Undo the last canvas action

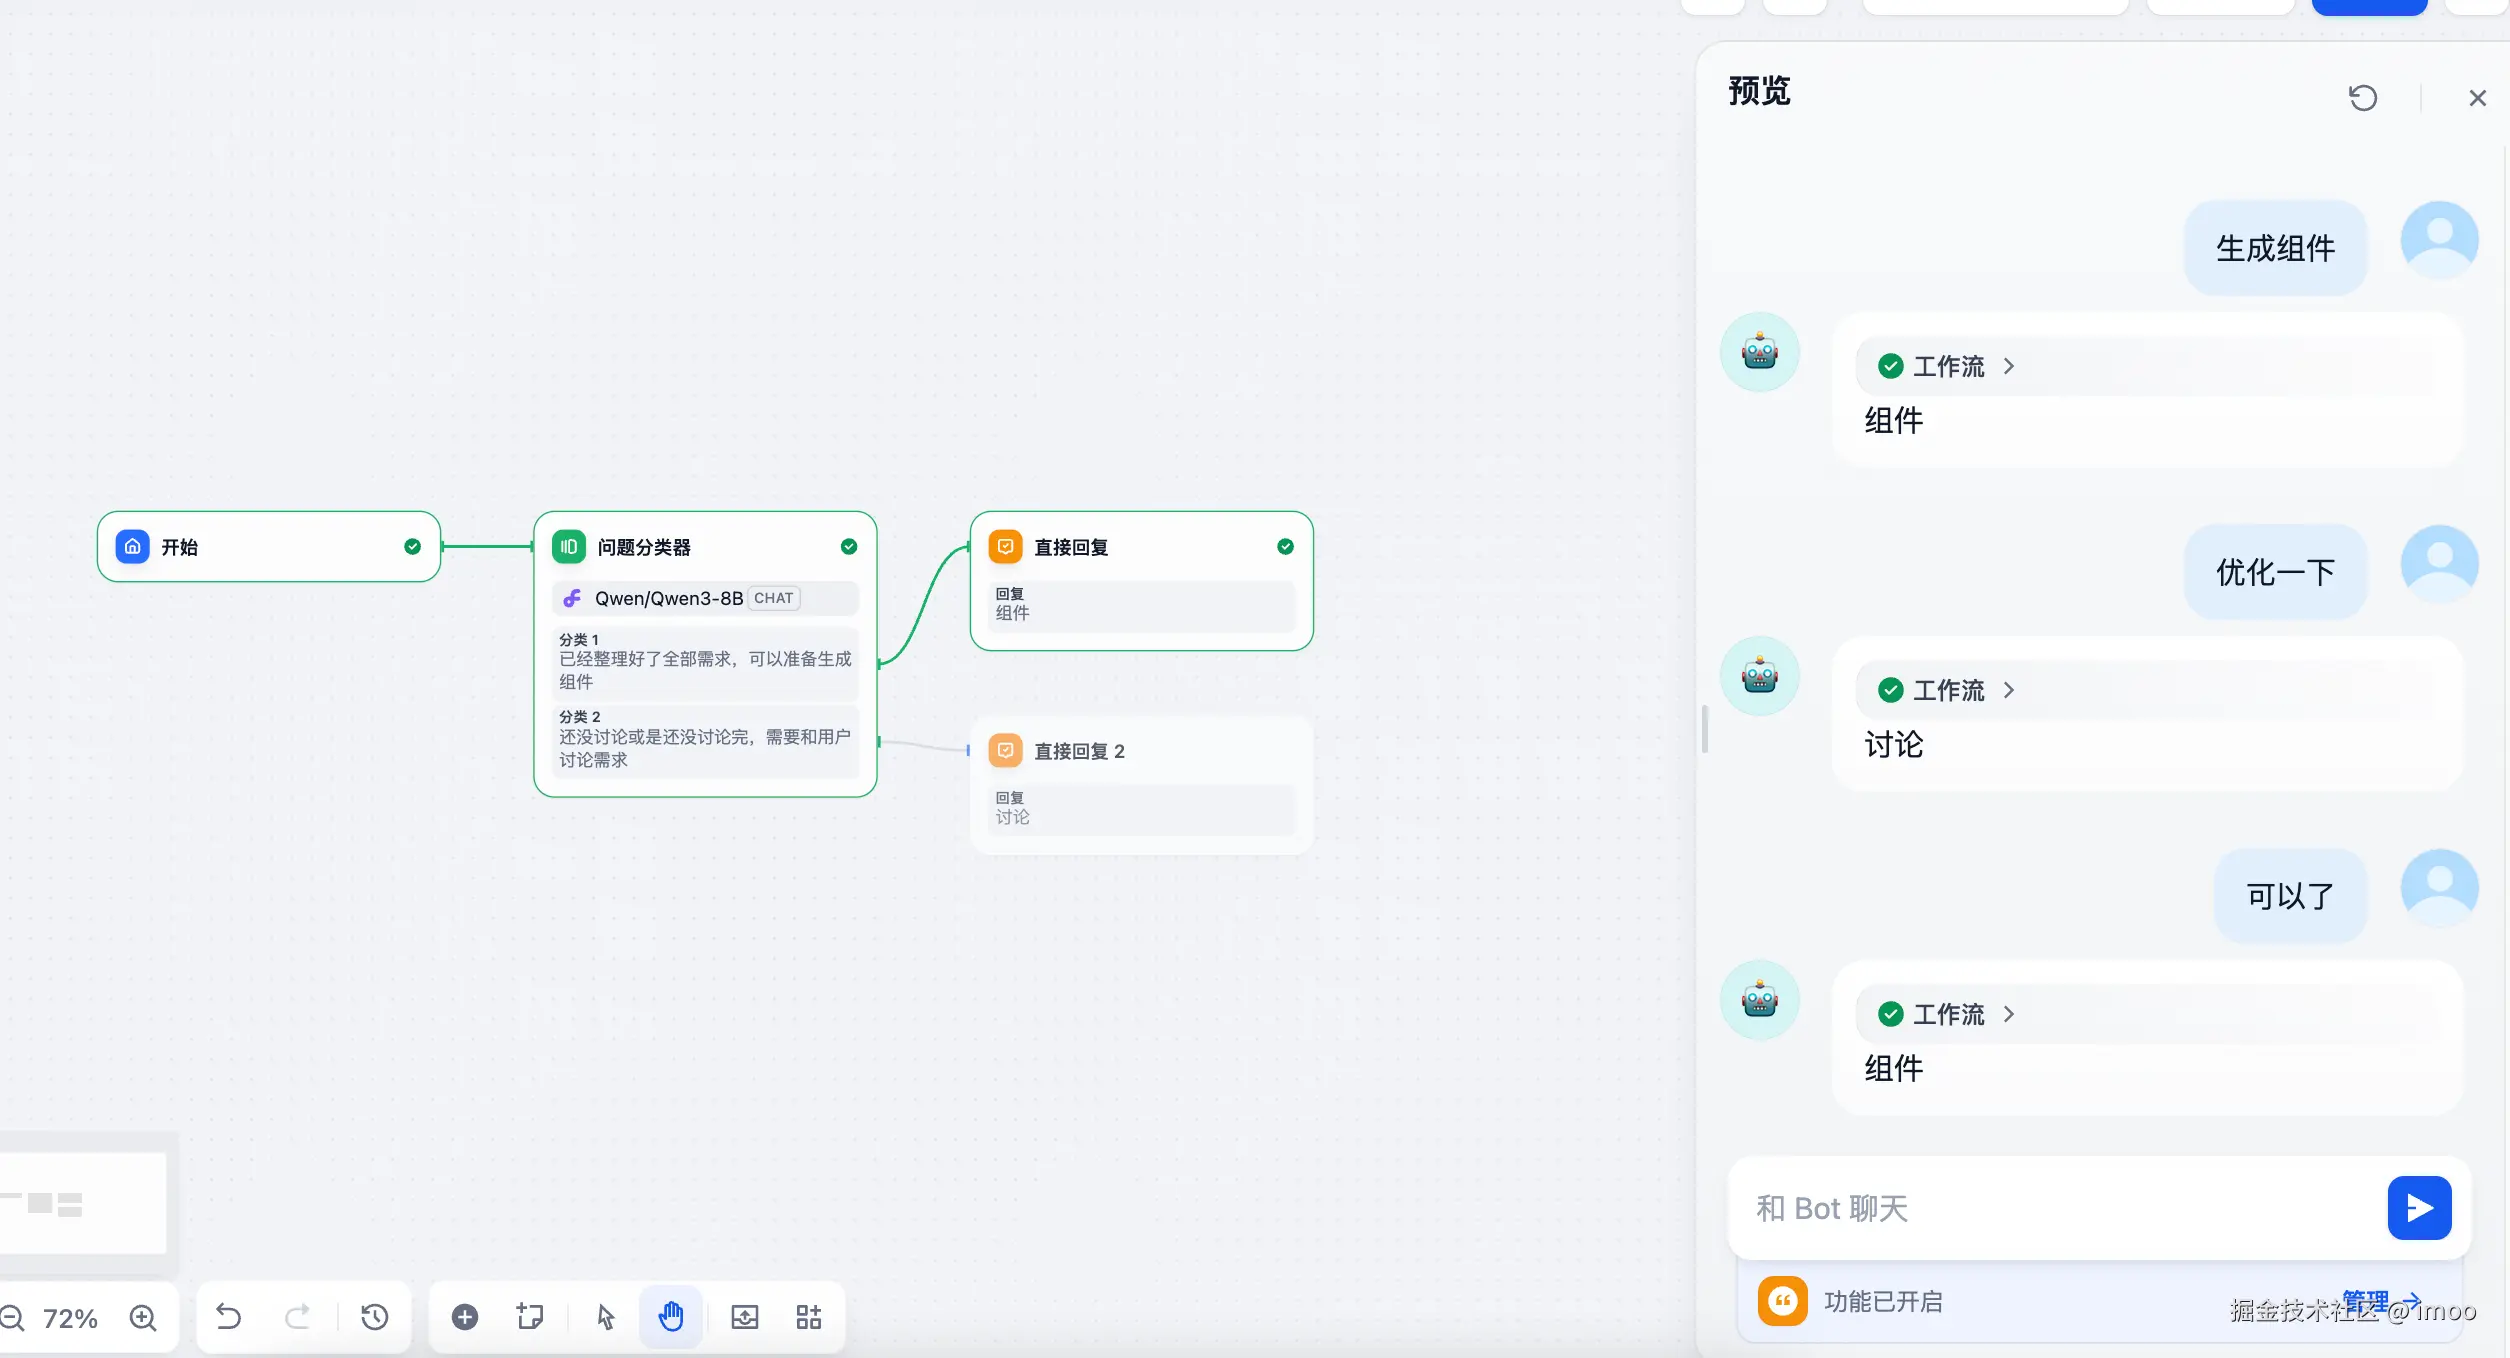click(x=229, y=1317)
